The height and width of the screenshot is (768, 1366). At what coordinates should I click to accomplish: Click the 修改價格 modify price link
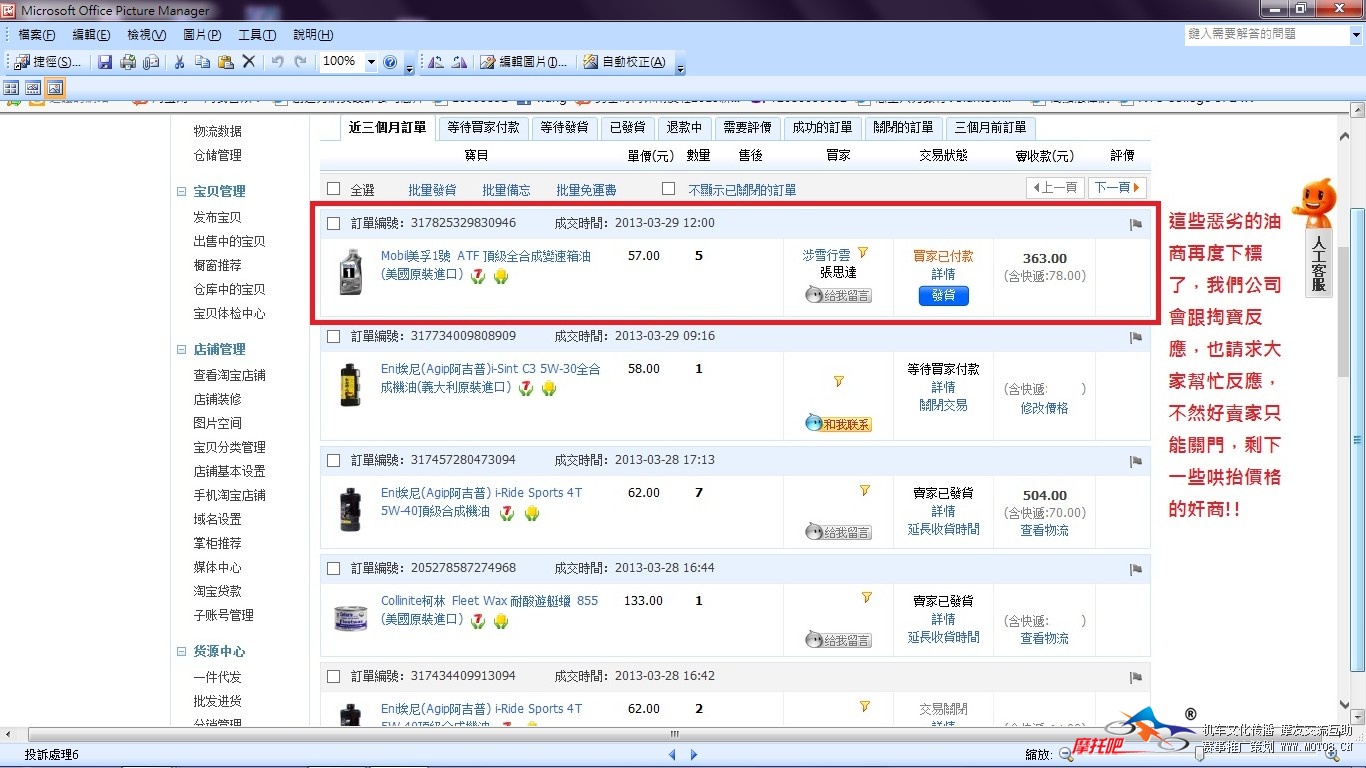[x=1044, y=408]
